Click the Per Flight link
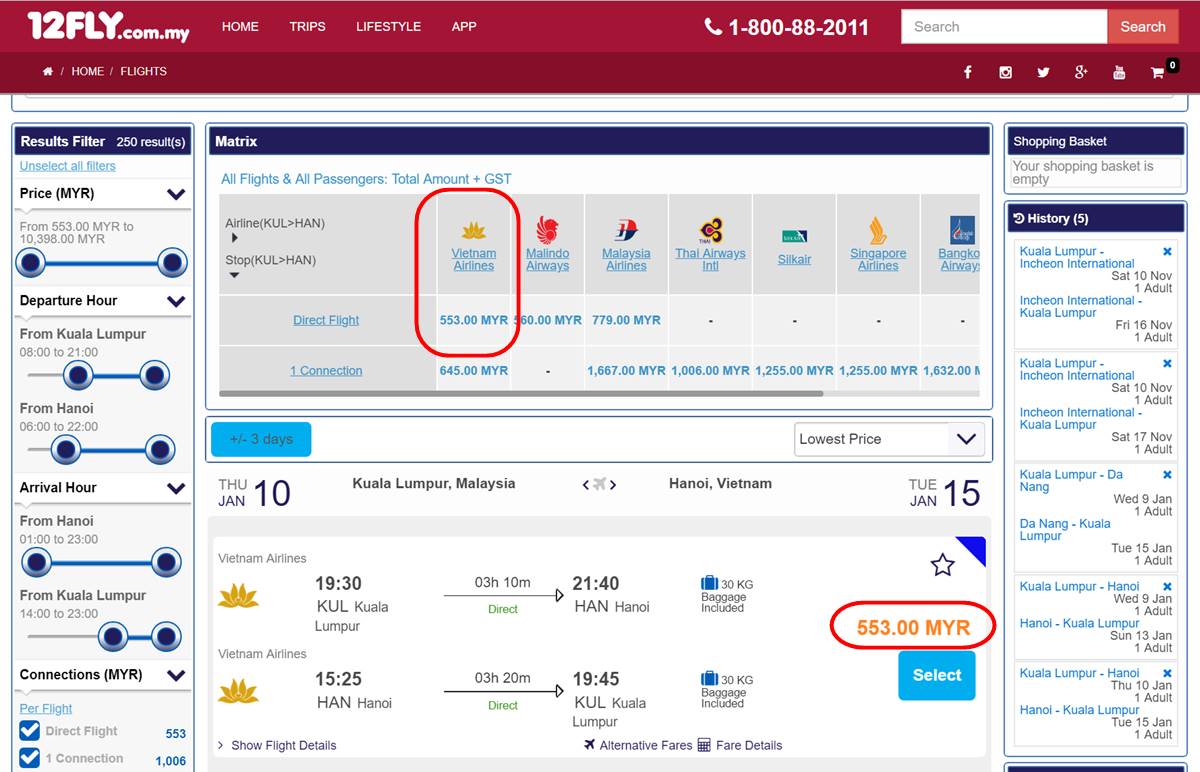The image size is (1200, 772). tap(46, 708)
